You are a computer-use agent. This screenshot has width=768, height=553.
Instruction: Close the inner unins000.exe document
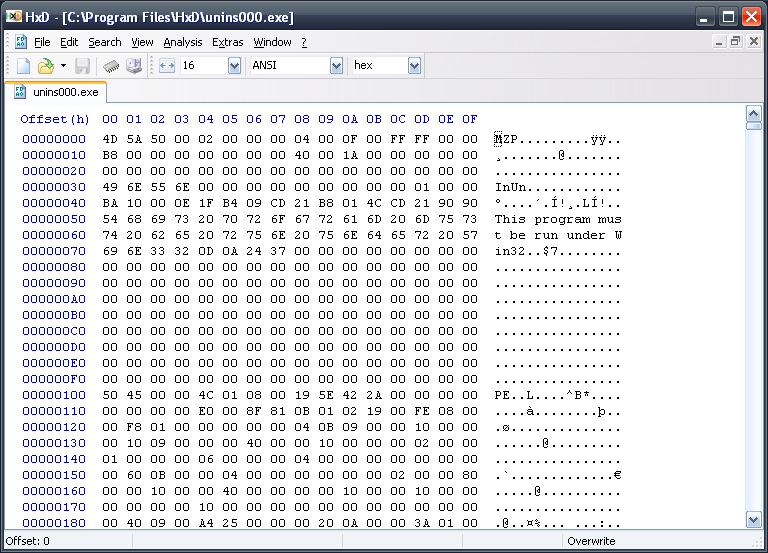coord(754,42)
